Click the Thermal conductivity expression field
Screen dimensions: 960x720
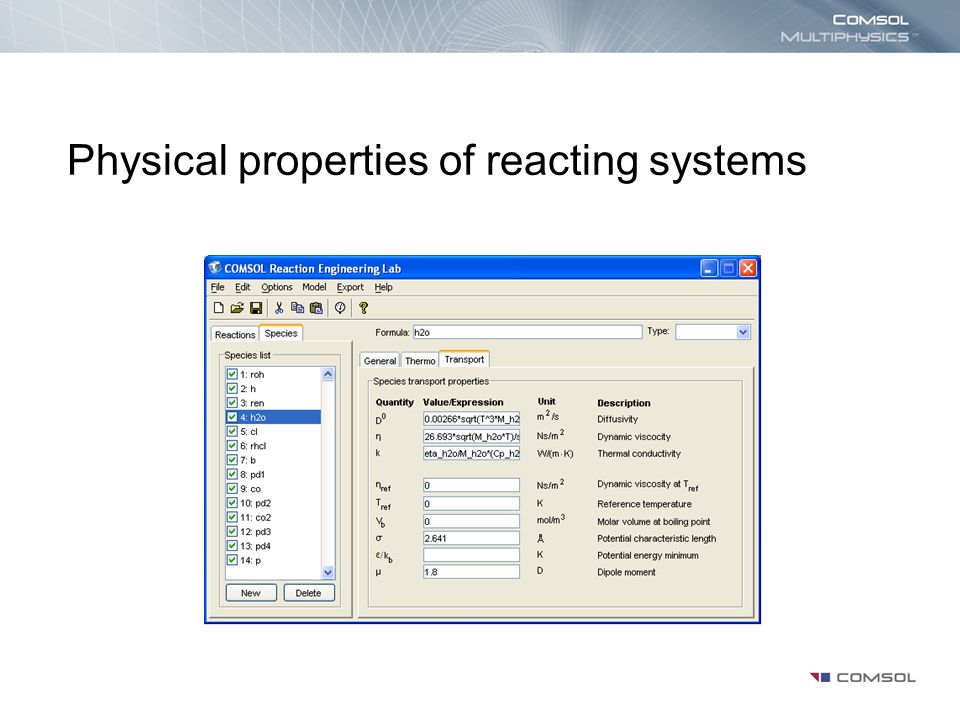[x=471, y=454]
